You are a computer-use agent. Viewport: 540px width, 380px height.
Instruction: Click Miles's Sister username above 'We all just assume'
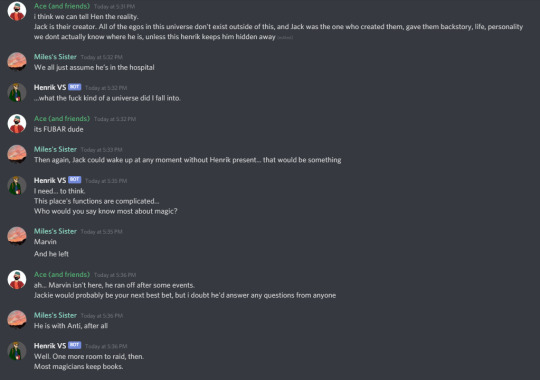tap(55, 57)
